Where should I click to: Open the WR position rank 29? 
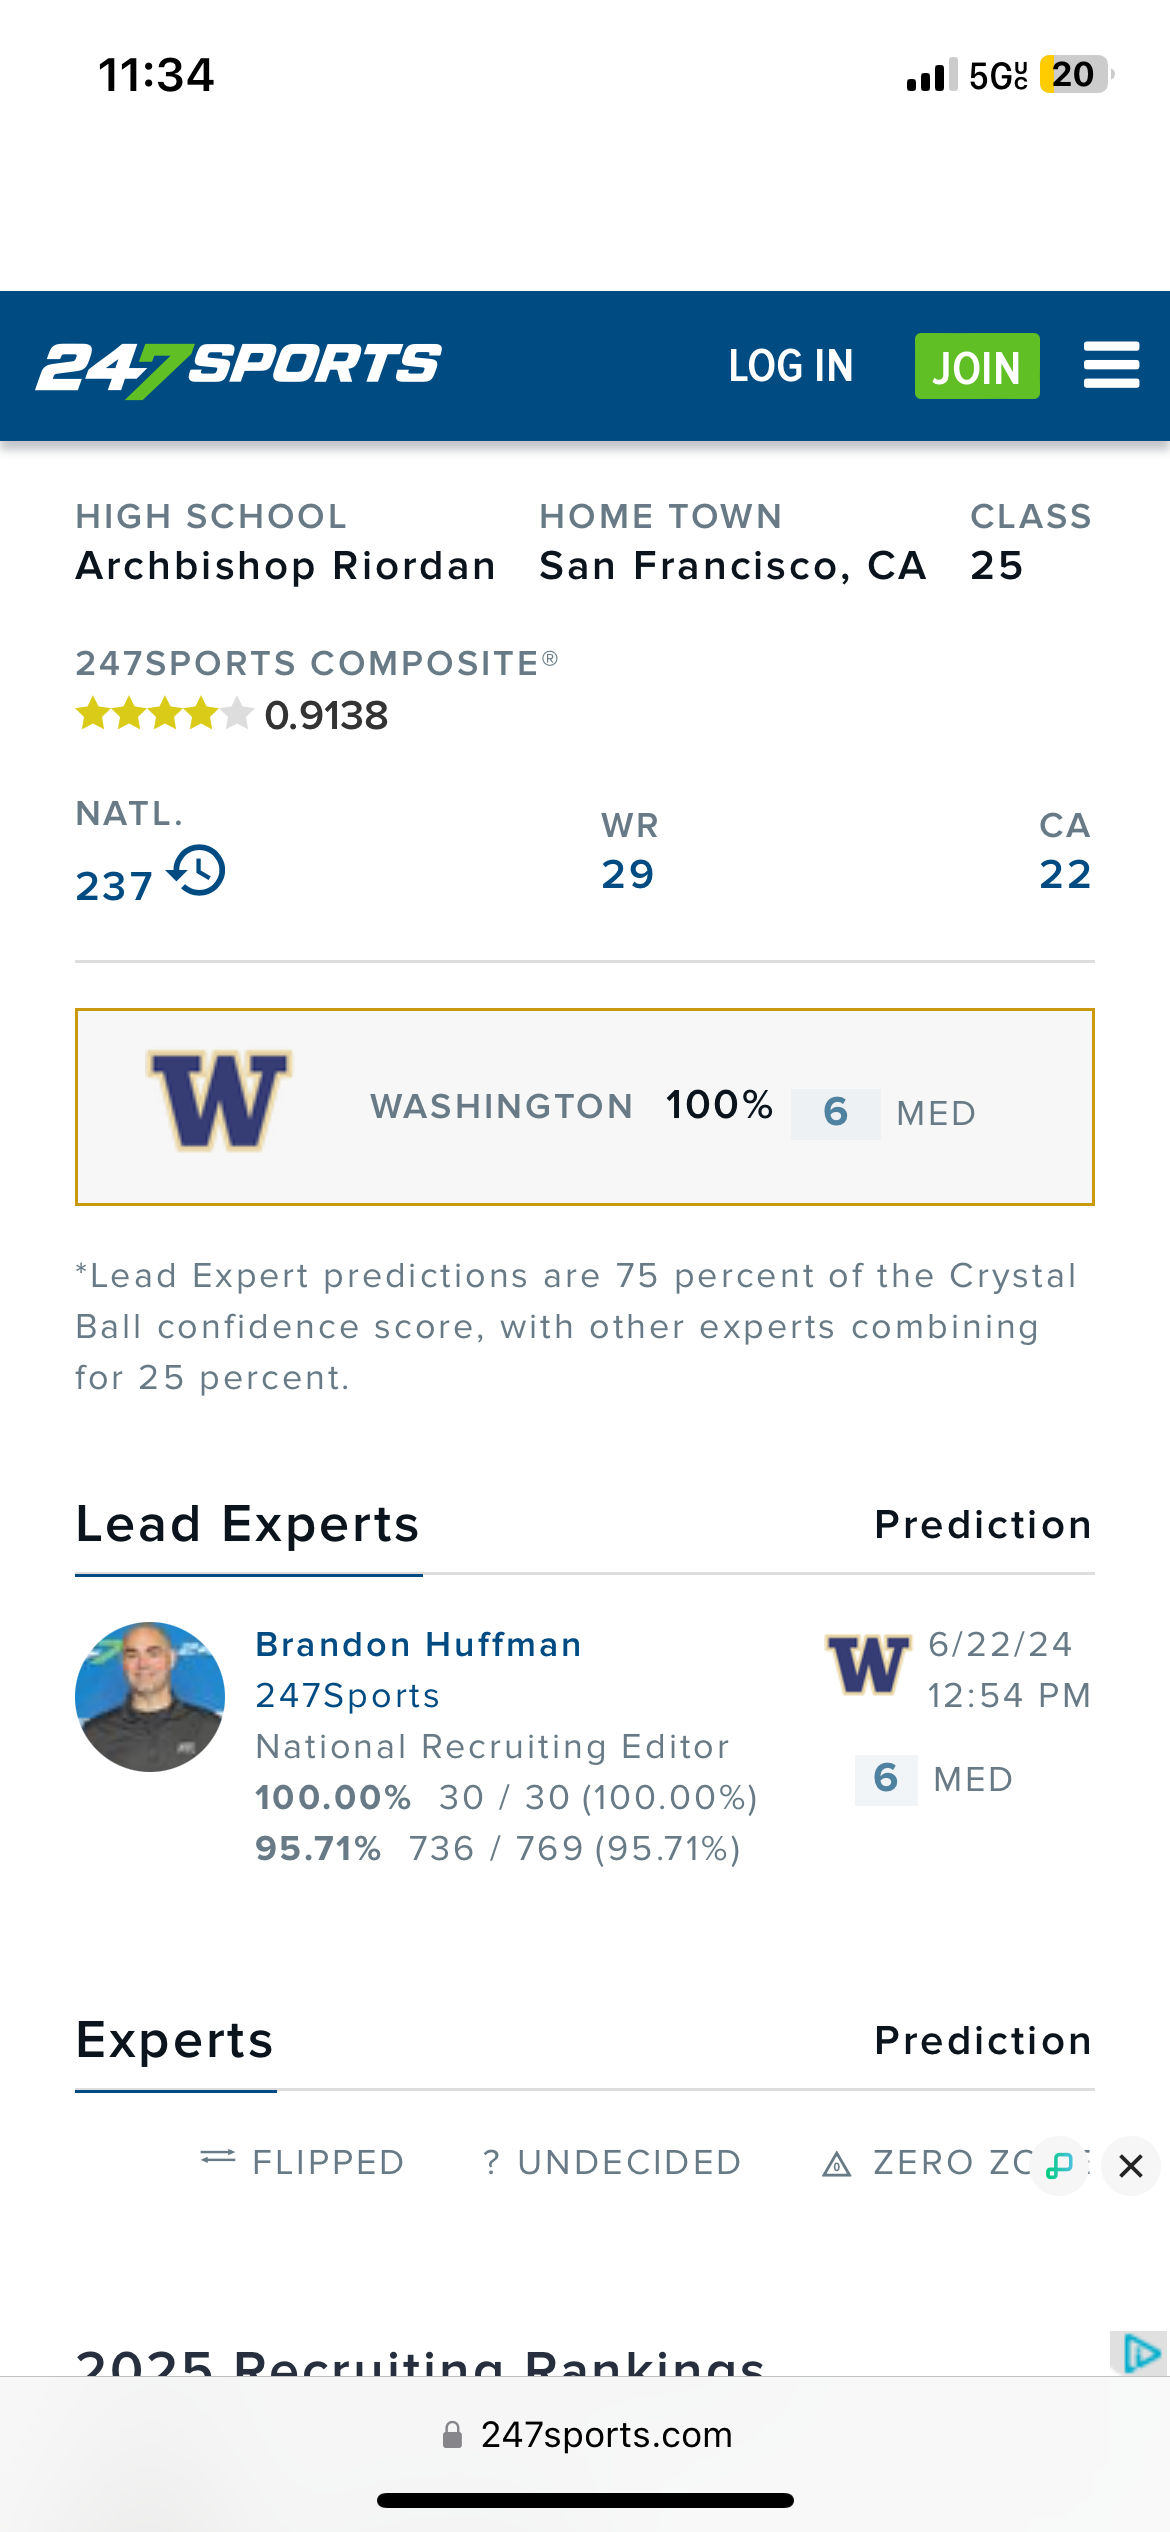628,875
